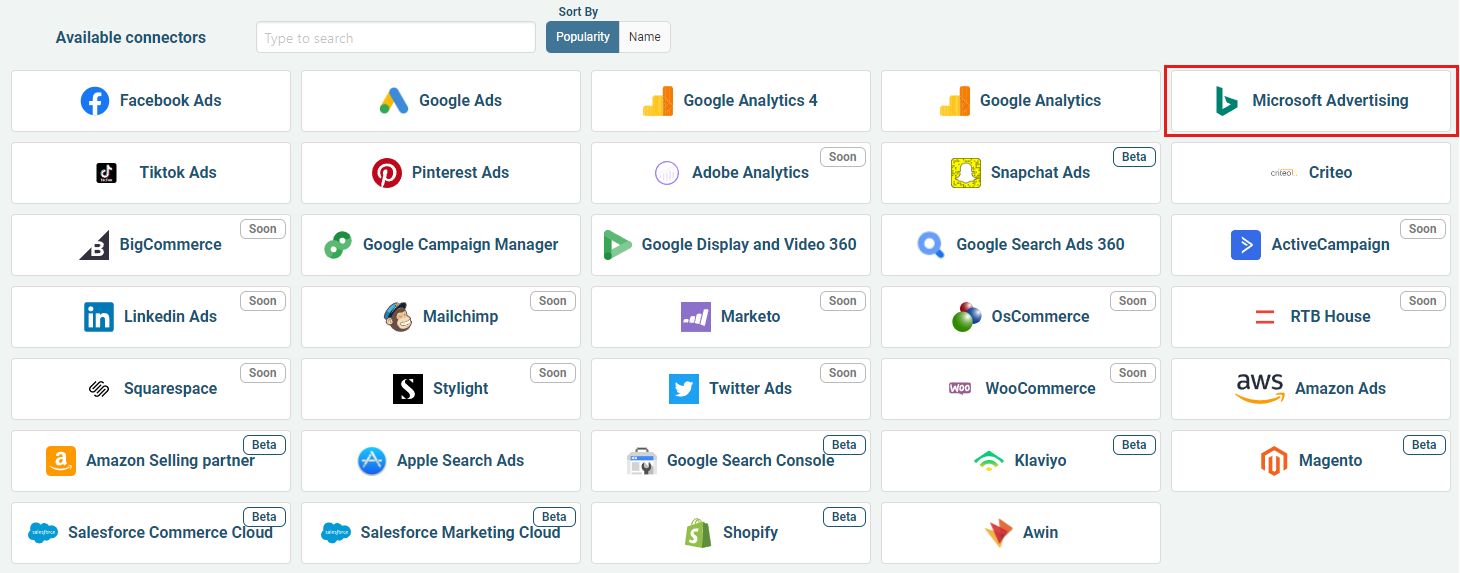Click the Tiktok Ads logo icon

107,173
